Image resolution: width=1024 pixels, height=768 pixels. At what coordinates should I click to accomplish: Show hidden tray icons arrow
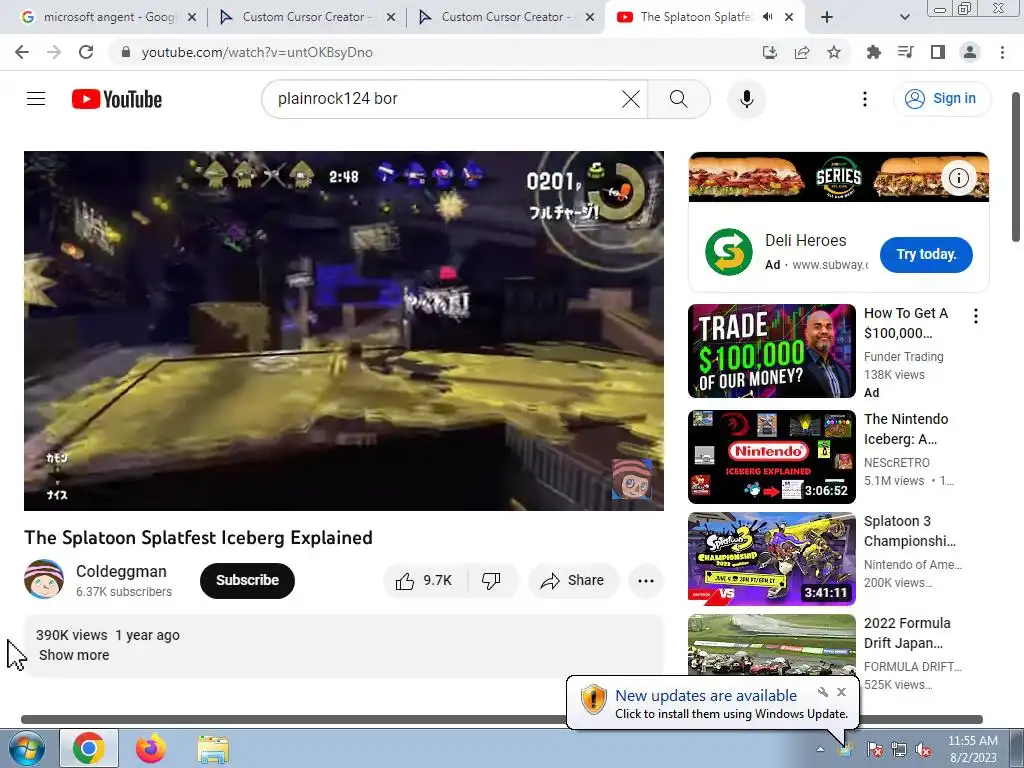point(820,749)
